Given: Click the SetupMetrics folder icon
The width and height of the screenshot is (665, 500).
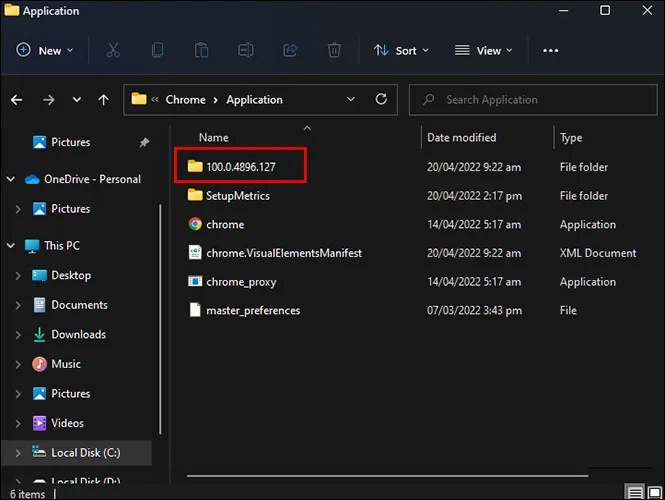Looking at the screenshot, I should click(x=195, y=195).
